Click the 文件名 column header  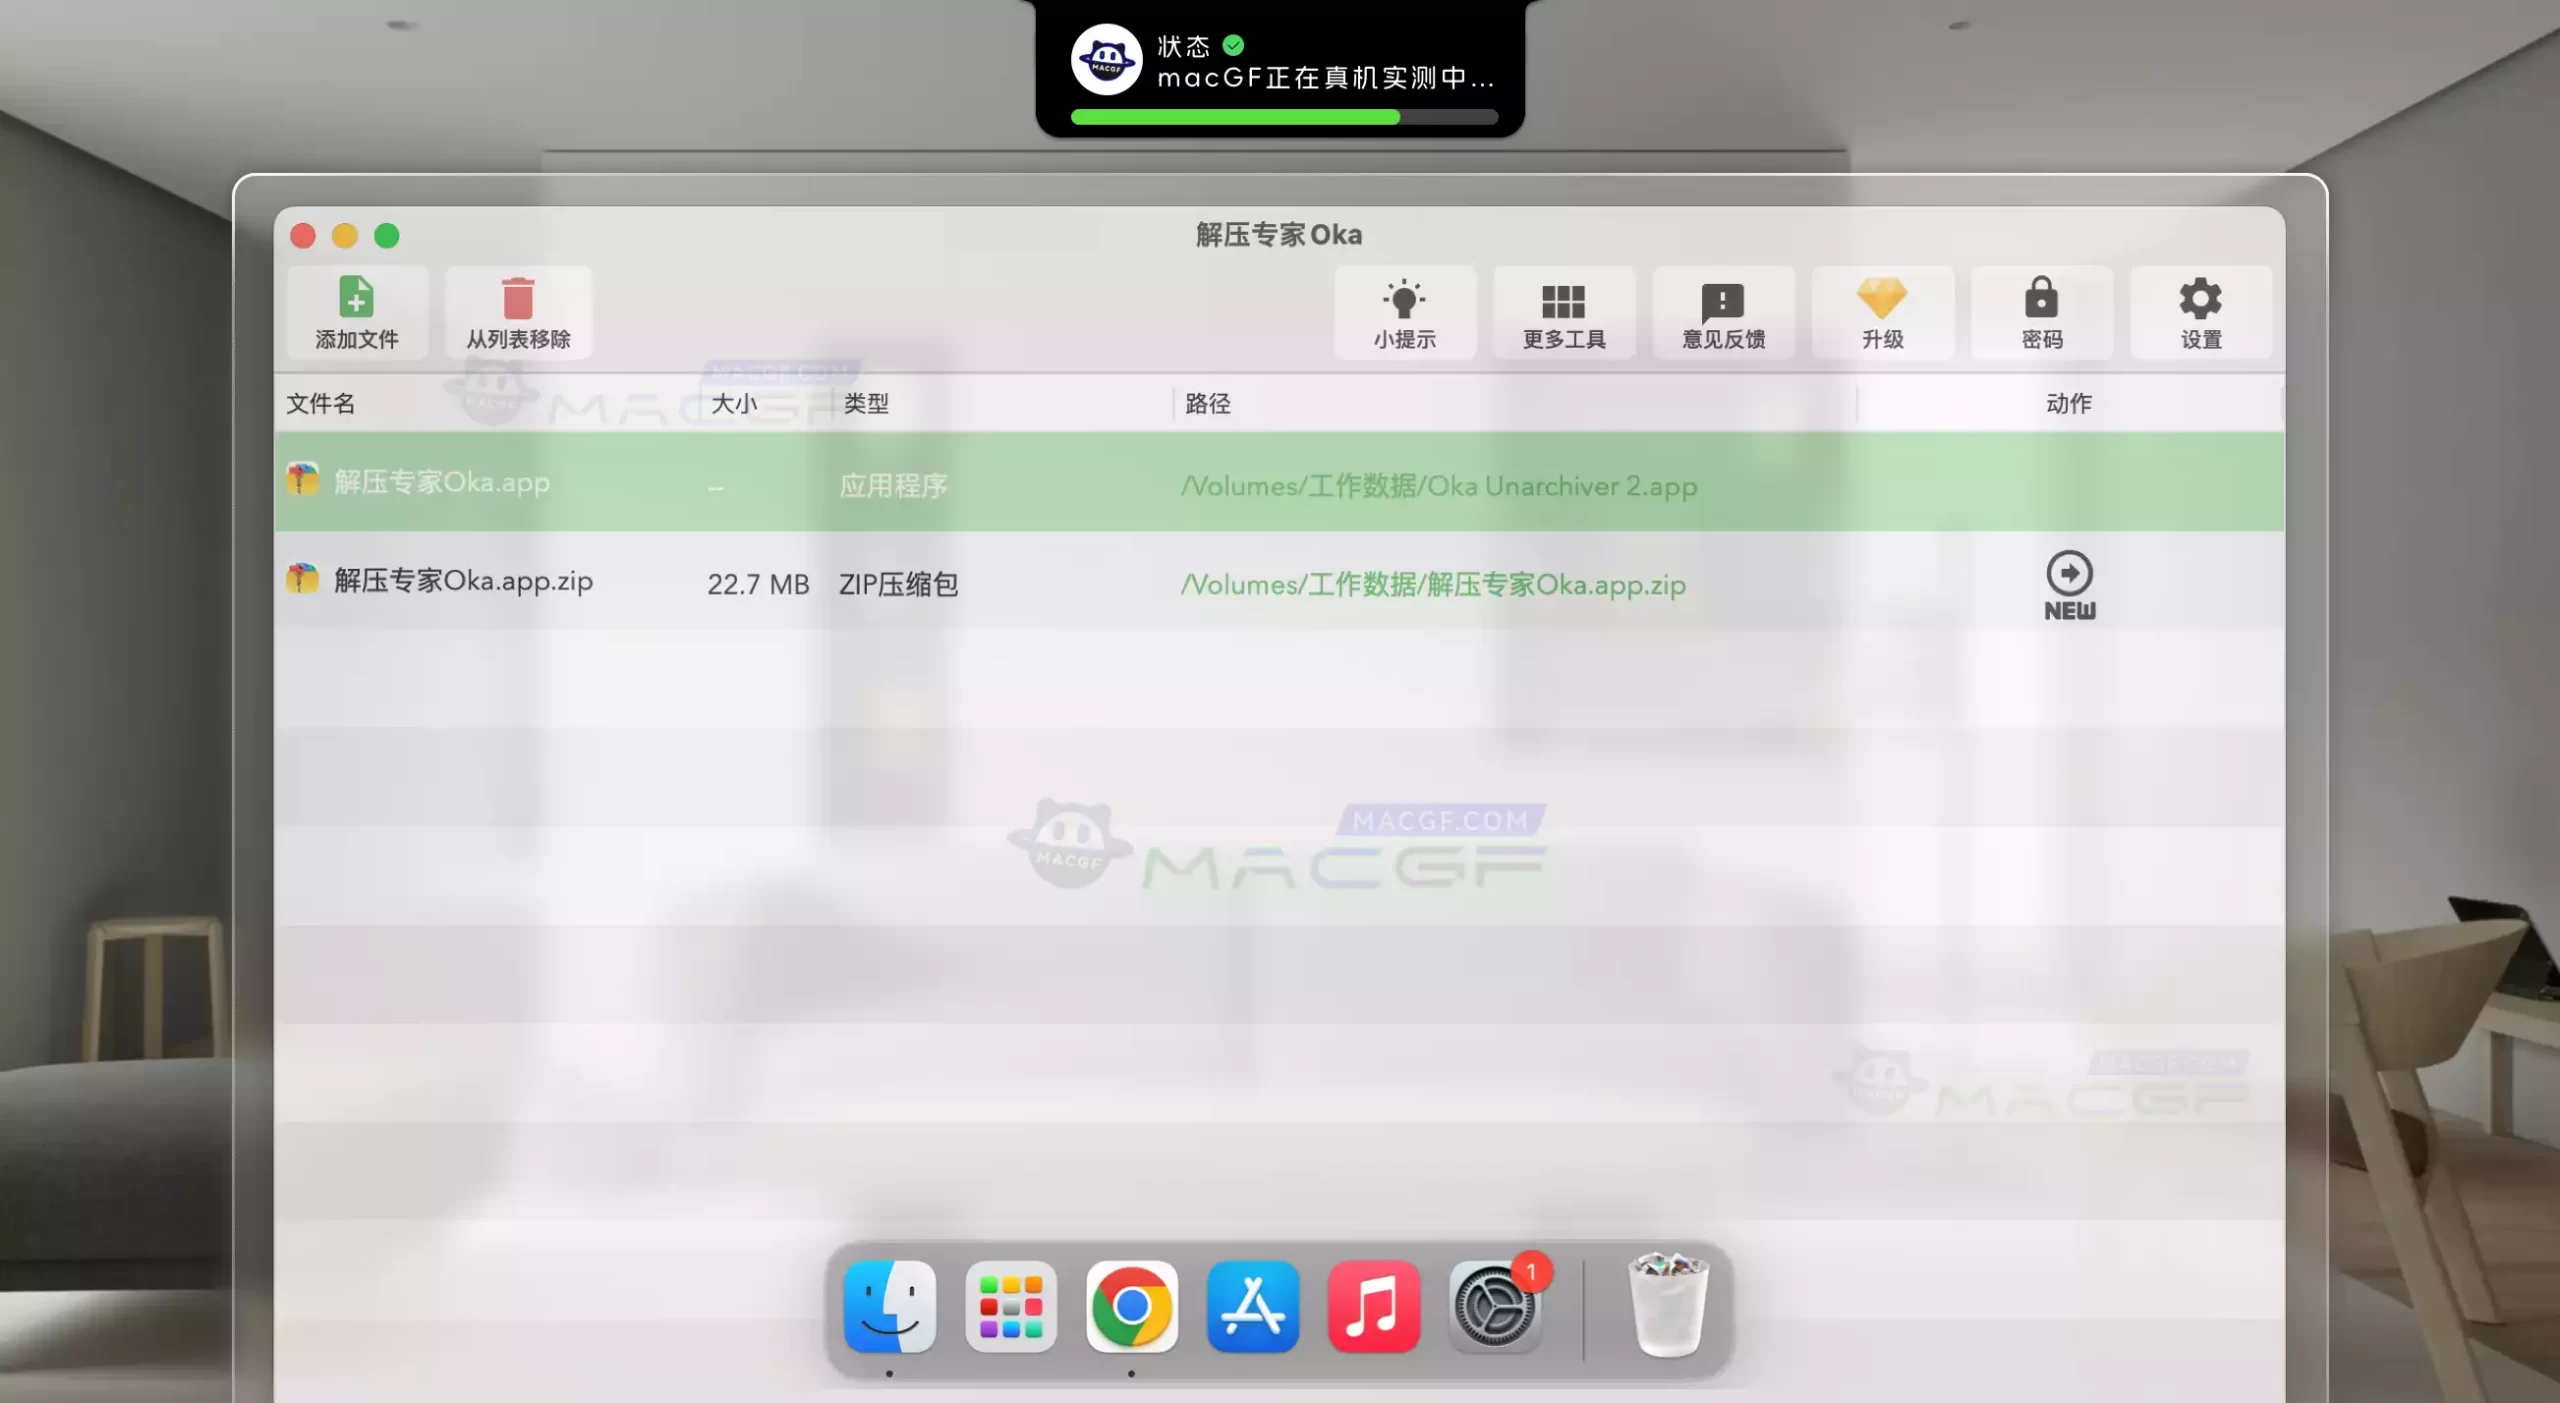tap(321, 404)
